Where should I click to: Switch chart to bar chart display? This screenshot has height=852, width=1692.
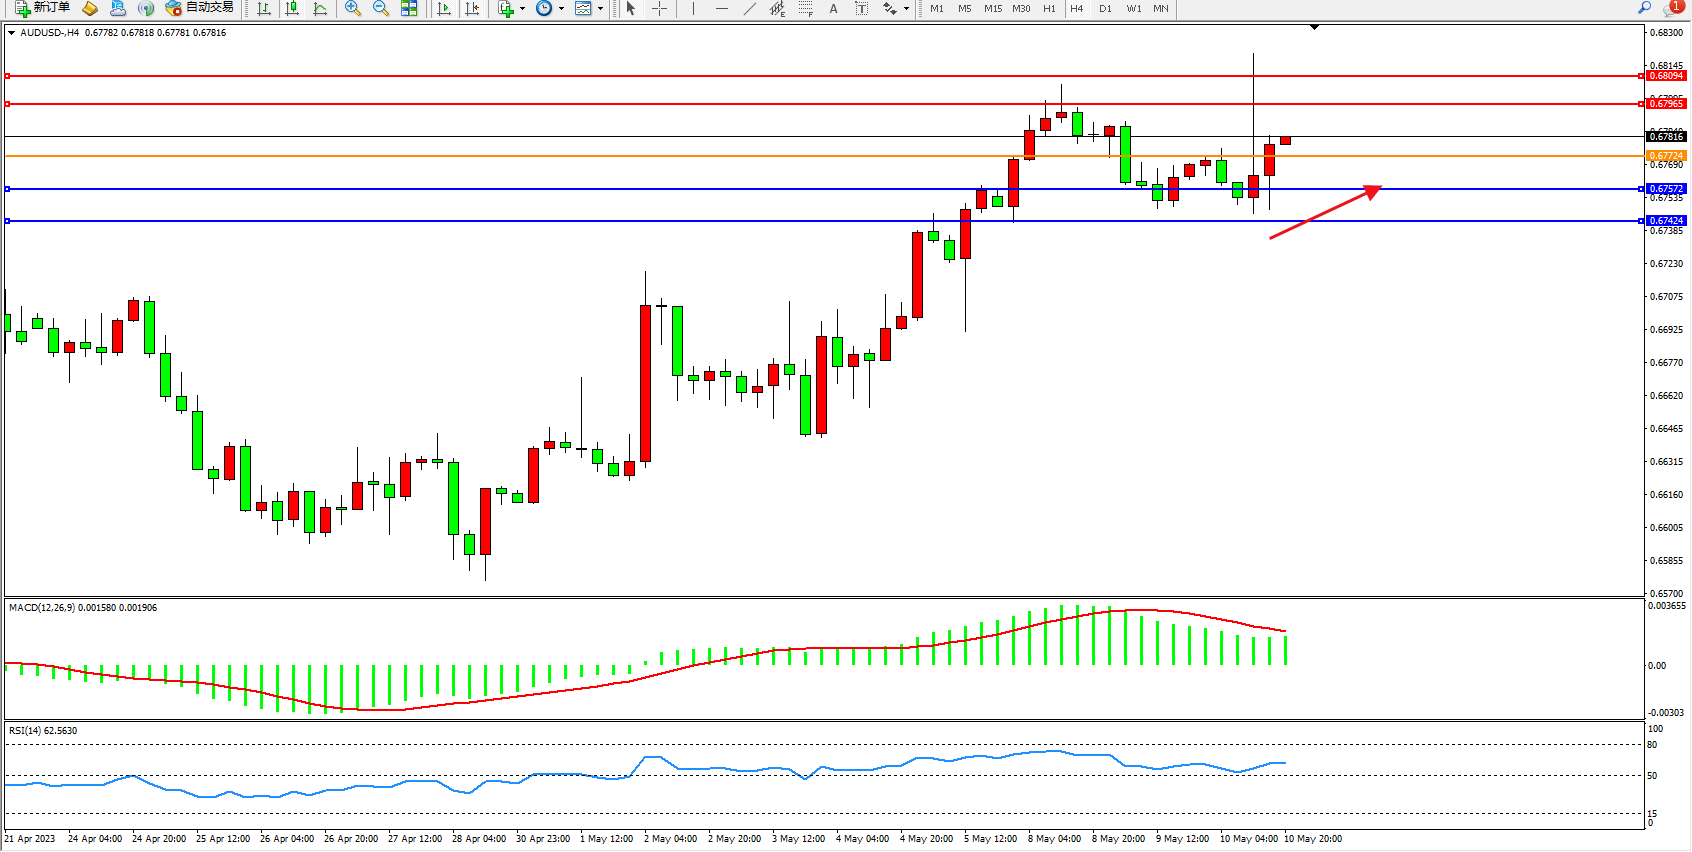click(x=264, y=8)
